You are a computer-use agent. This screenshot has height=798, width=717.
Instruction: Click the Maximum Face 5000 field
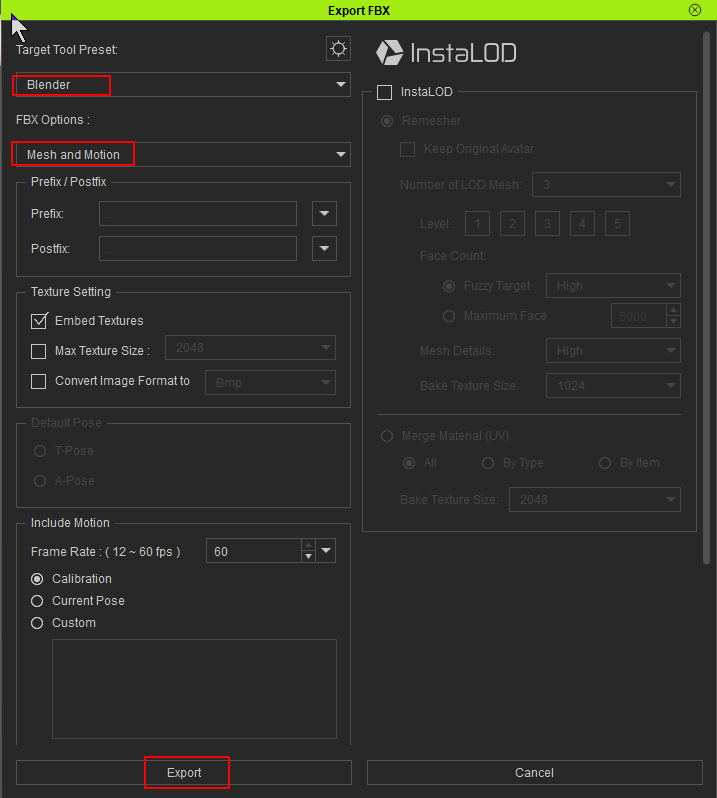[639, 316]
